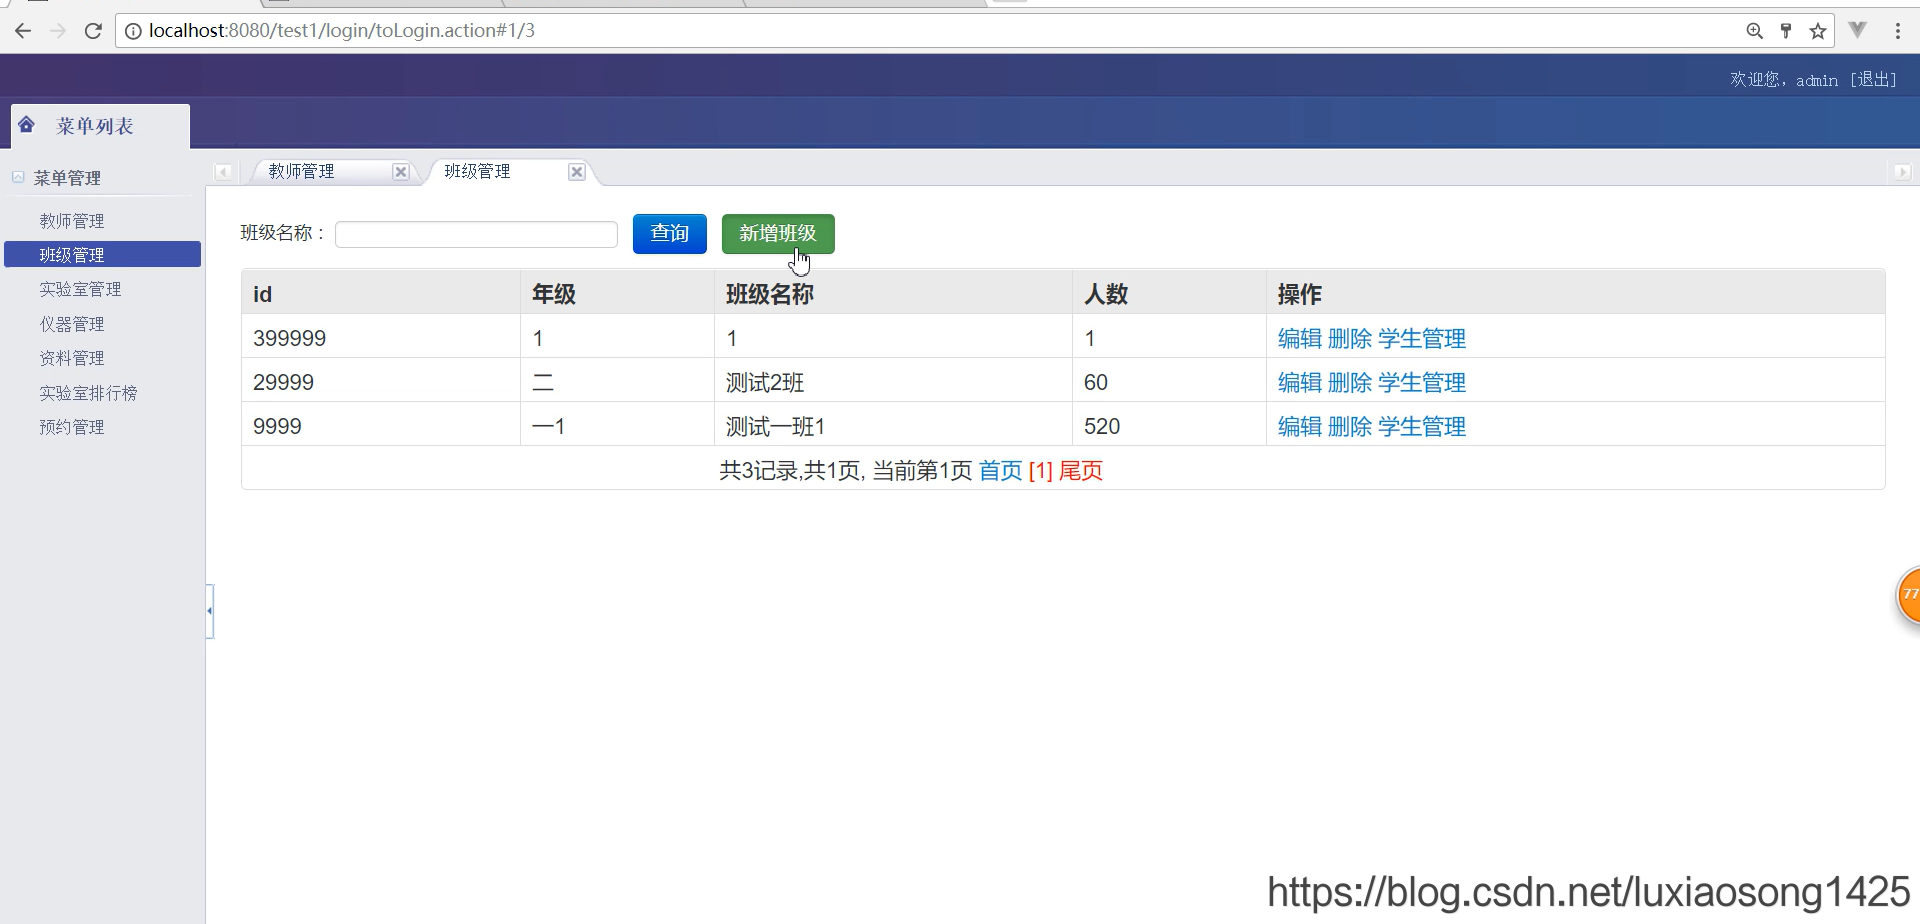This screenshot has width=1920, height=924.
Task: Open 实验室管理 in the sidebar menu
Action: click(x=80, y=289)
